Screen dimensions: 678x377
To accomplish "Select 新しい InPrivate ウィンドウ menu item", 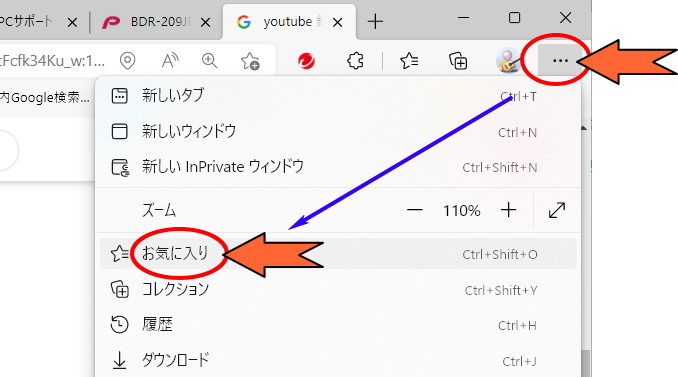I will point(338,167).
